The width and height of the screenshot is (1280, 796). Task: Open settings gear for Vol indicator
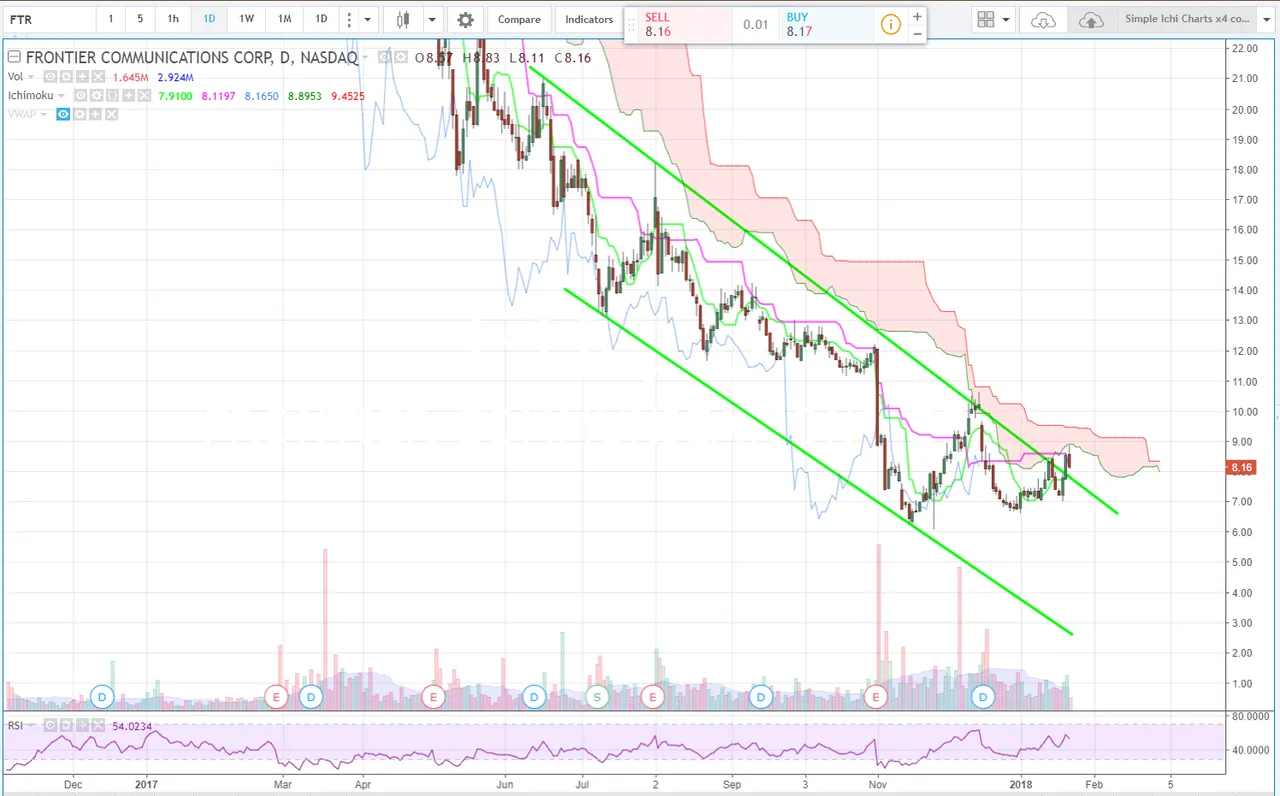pyautogui.click(x=66, y=77)
